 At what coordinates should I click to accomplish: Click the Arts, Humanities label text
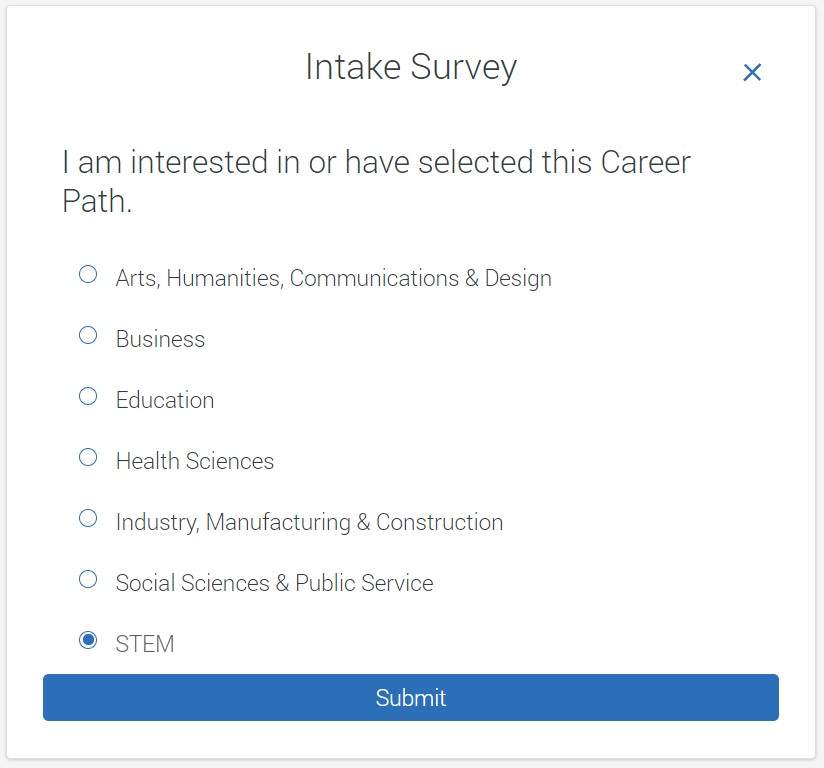click(x=333, y=278)
